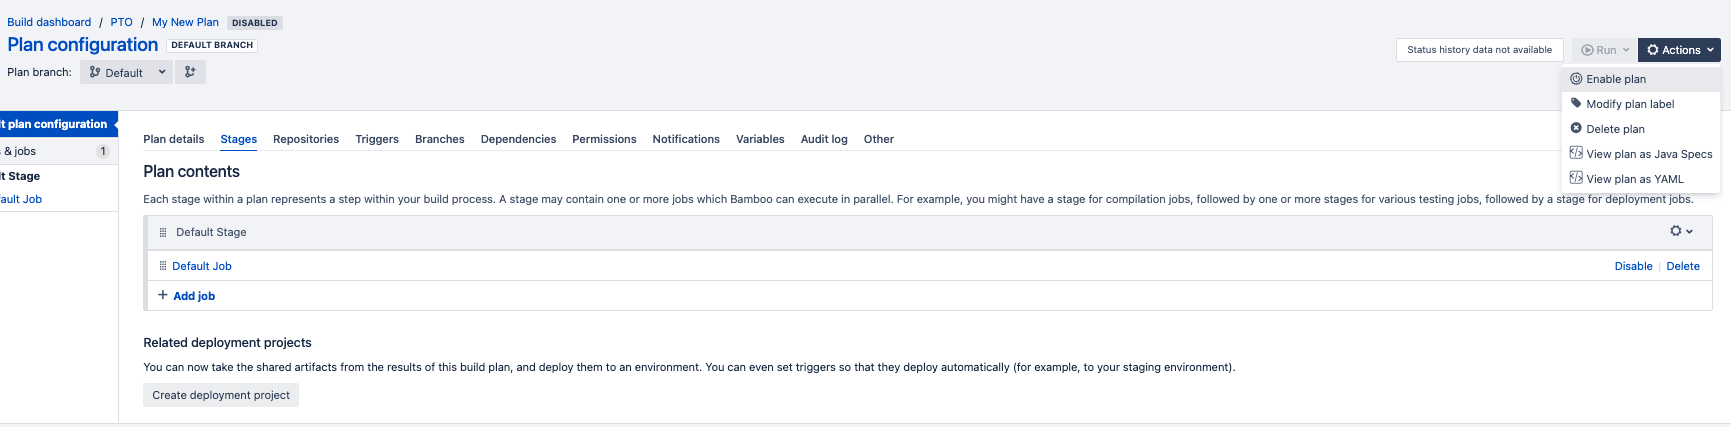The width and height of the screenshot is (1731, 427).
Task: Collapse the Actions dropdown menu
Action: coord(1679,50)
